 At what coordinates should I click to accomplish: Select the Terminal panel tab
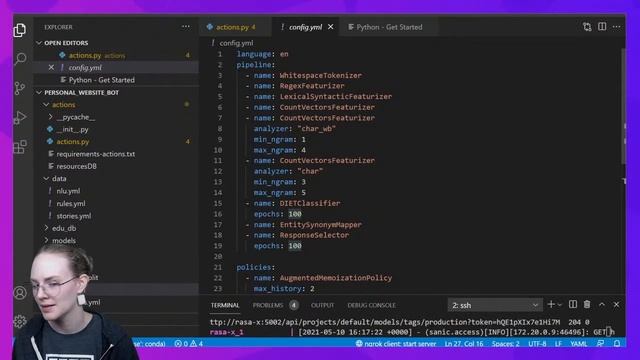click(x=225, y=305)
